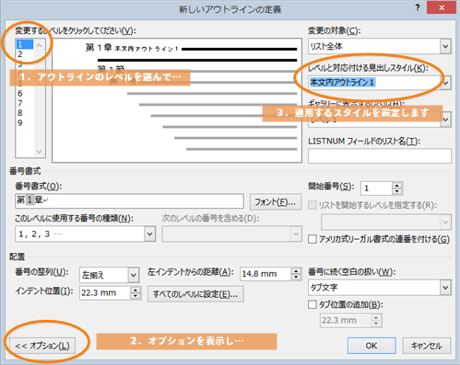Decrease the インデント位置 spinner value
Viewport: 460px width, 365px height.
(135, 296)
